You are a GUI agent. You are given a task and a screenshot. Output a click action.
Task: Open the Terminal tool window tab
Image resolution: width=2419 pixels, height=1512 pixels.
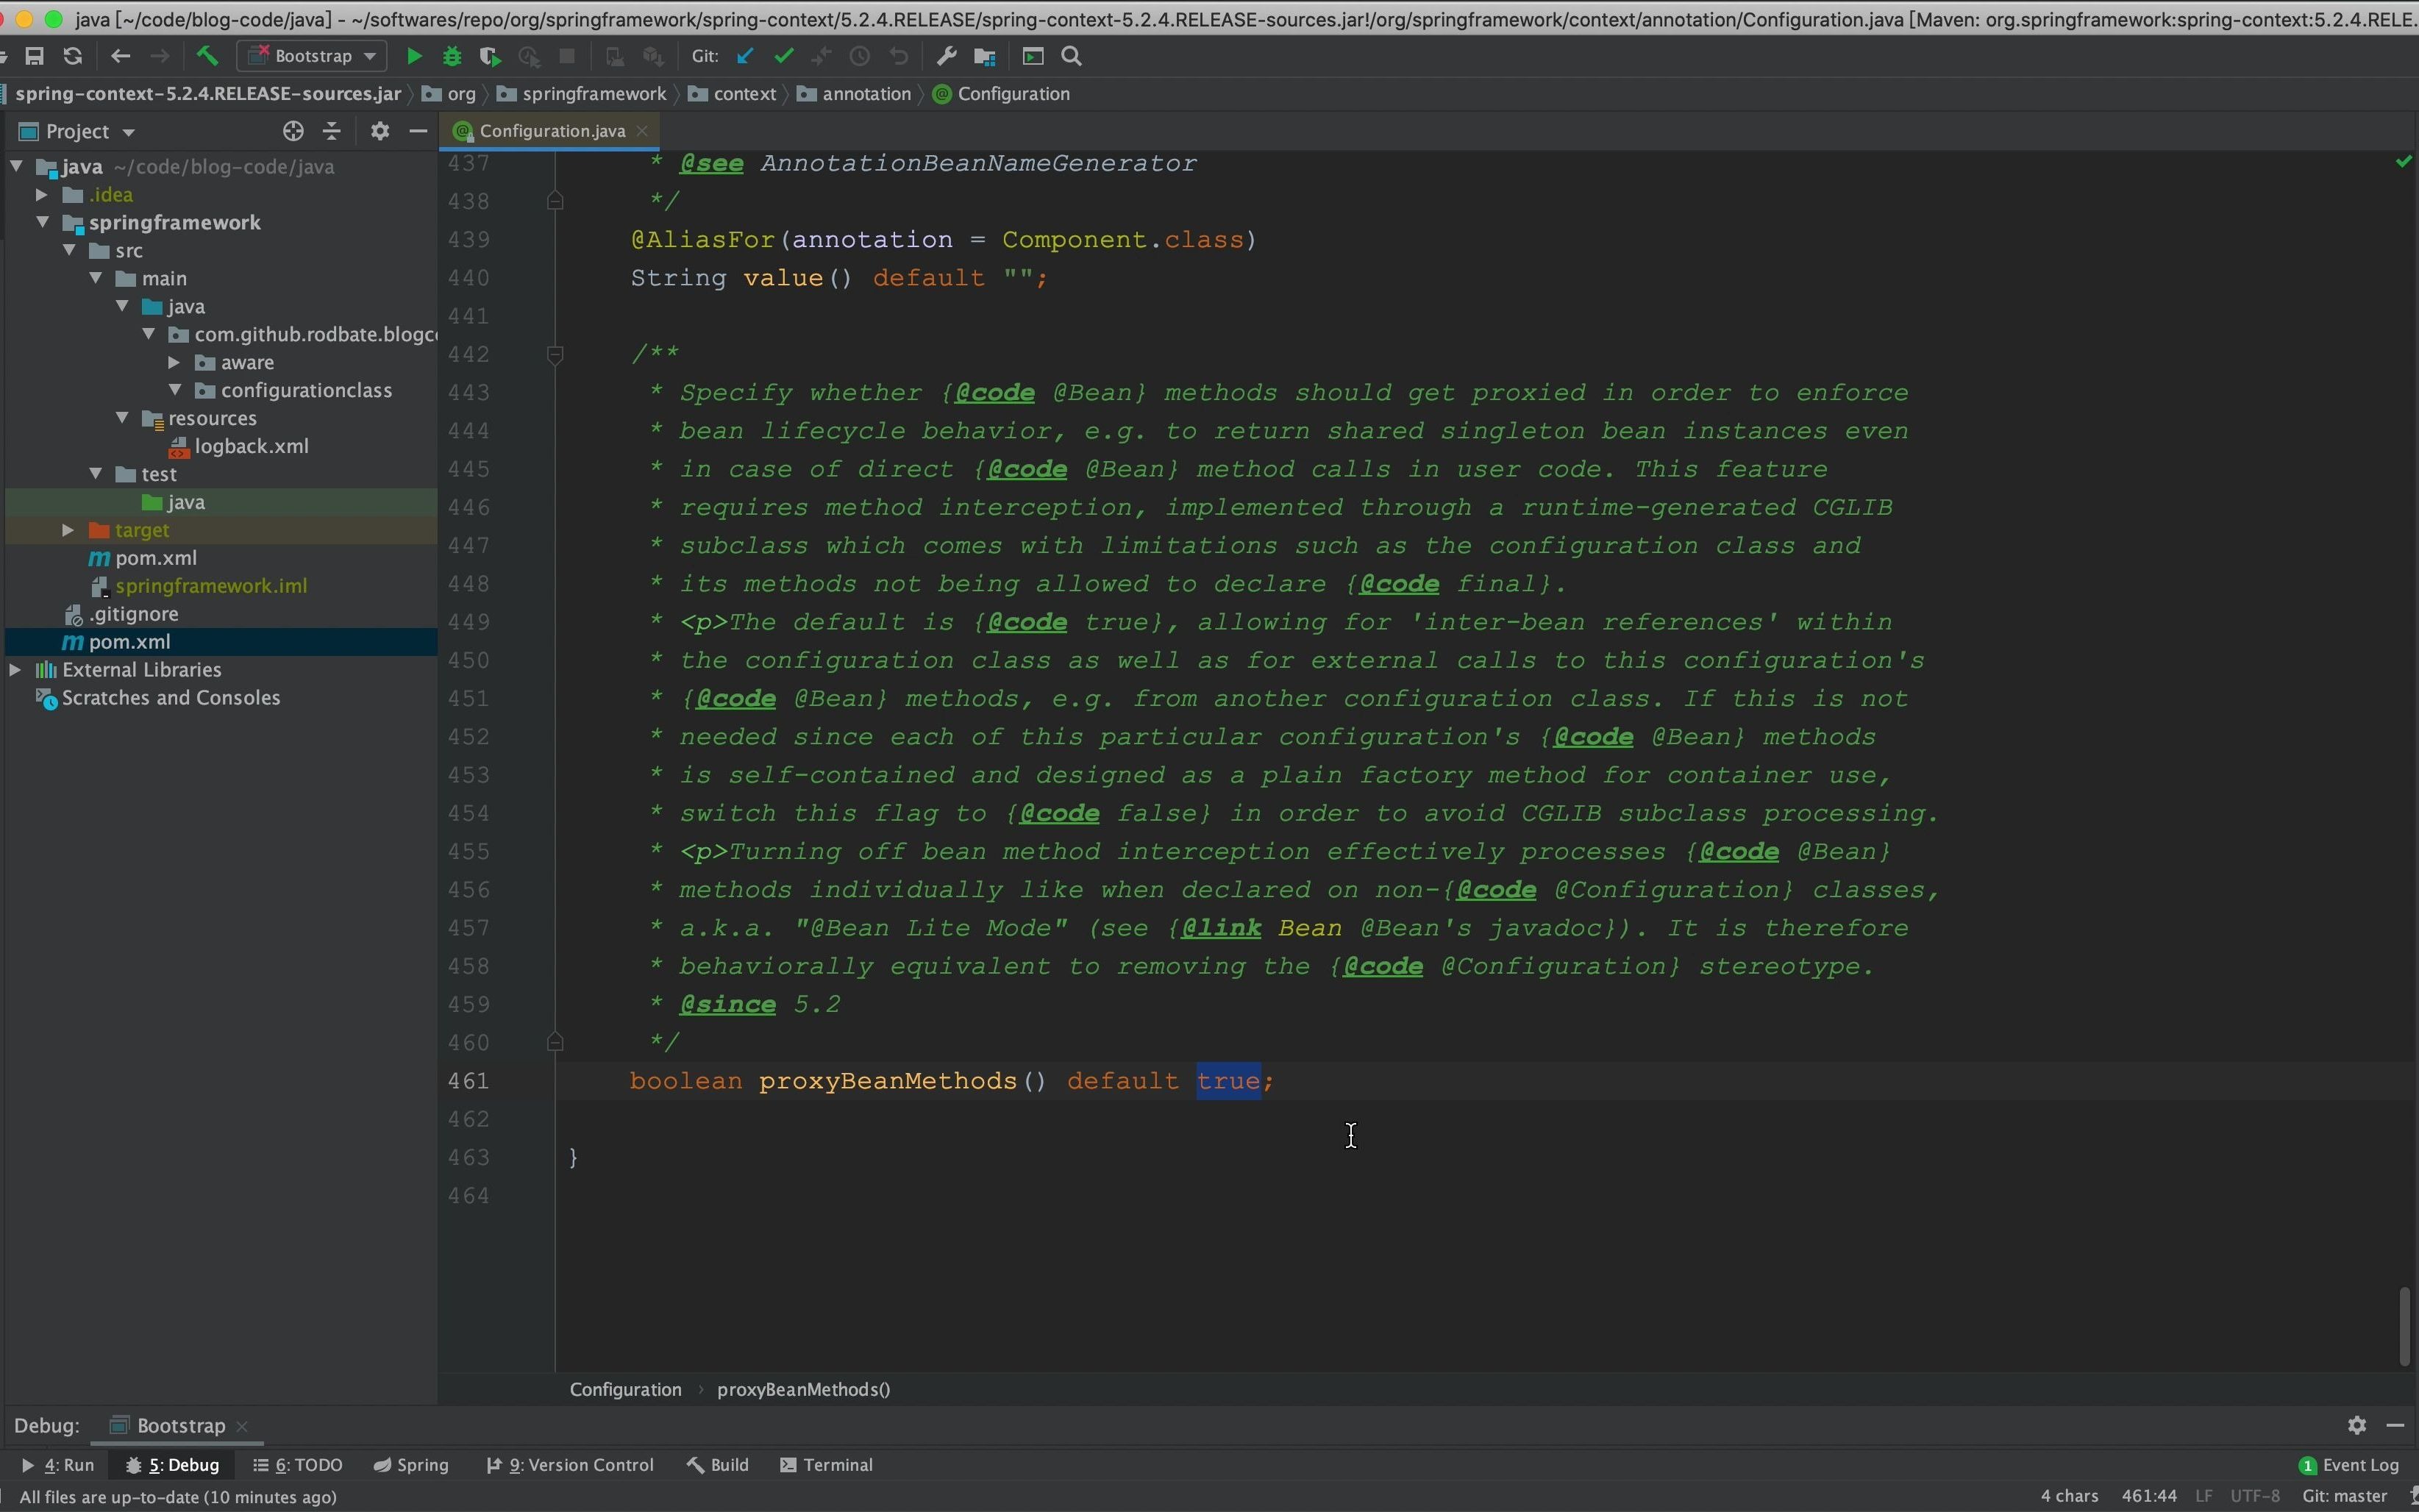tap(827, 1465)
